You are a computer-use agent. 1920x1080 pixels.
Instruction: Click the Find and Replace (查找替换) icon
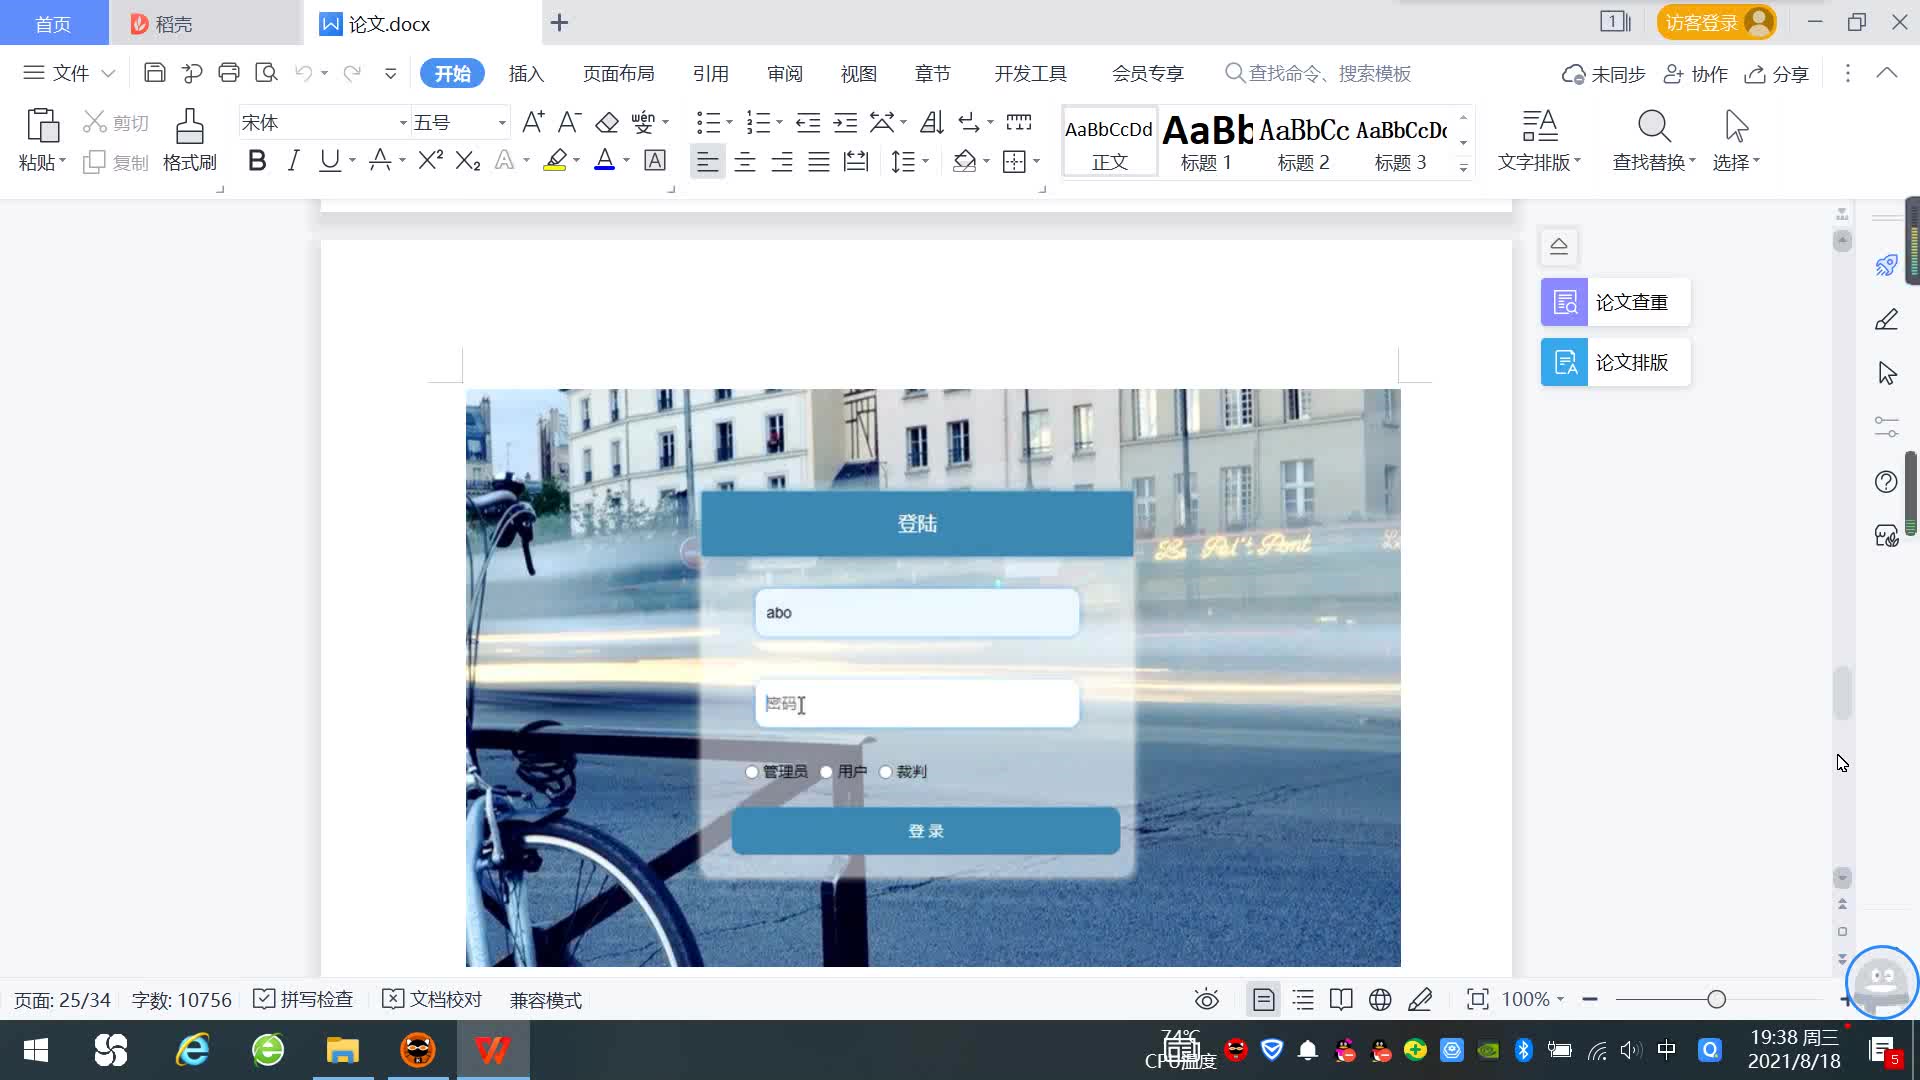pos(1653,127)
